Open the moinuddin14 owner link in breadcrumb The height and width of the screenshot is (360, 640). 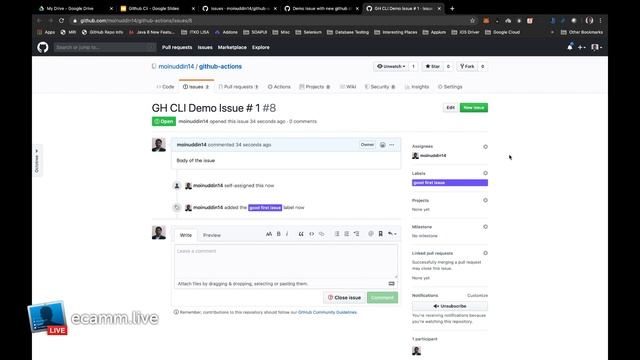[x=176, y=66]
